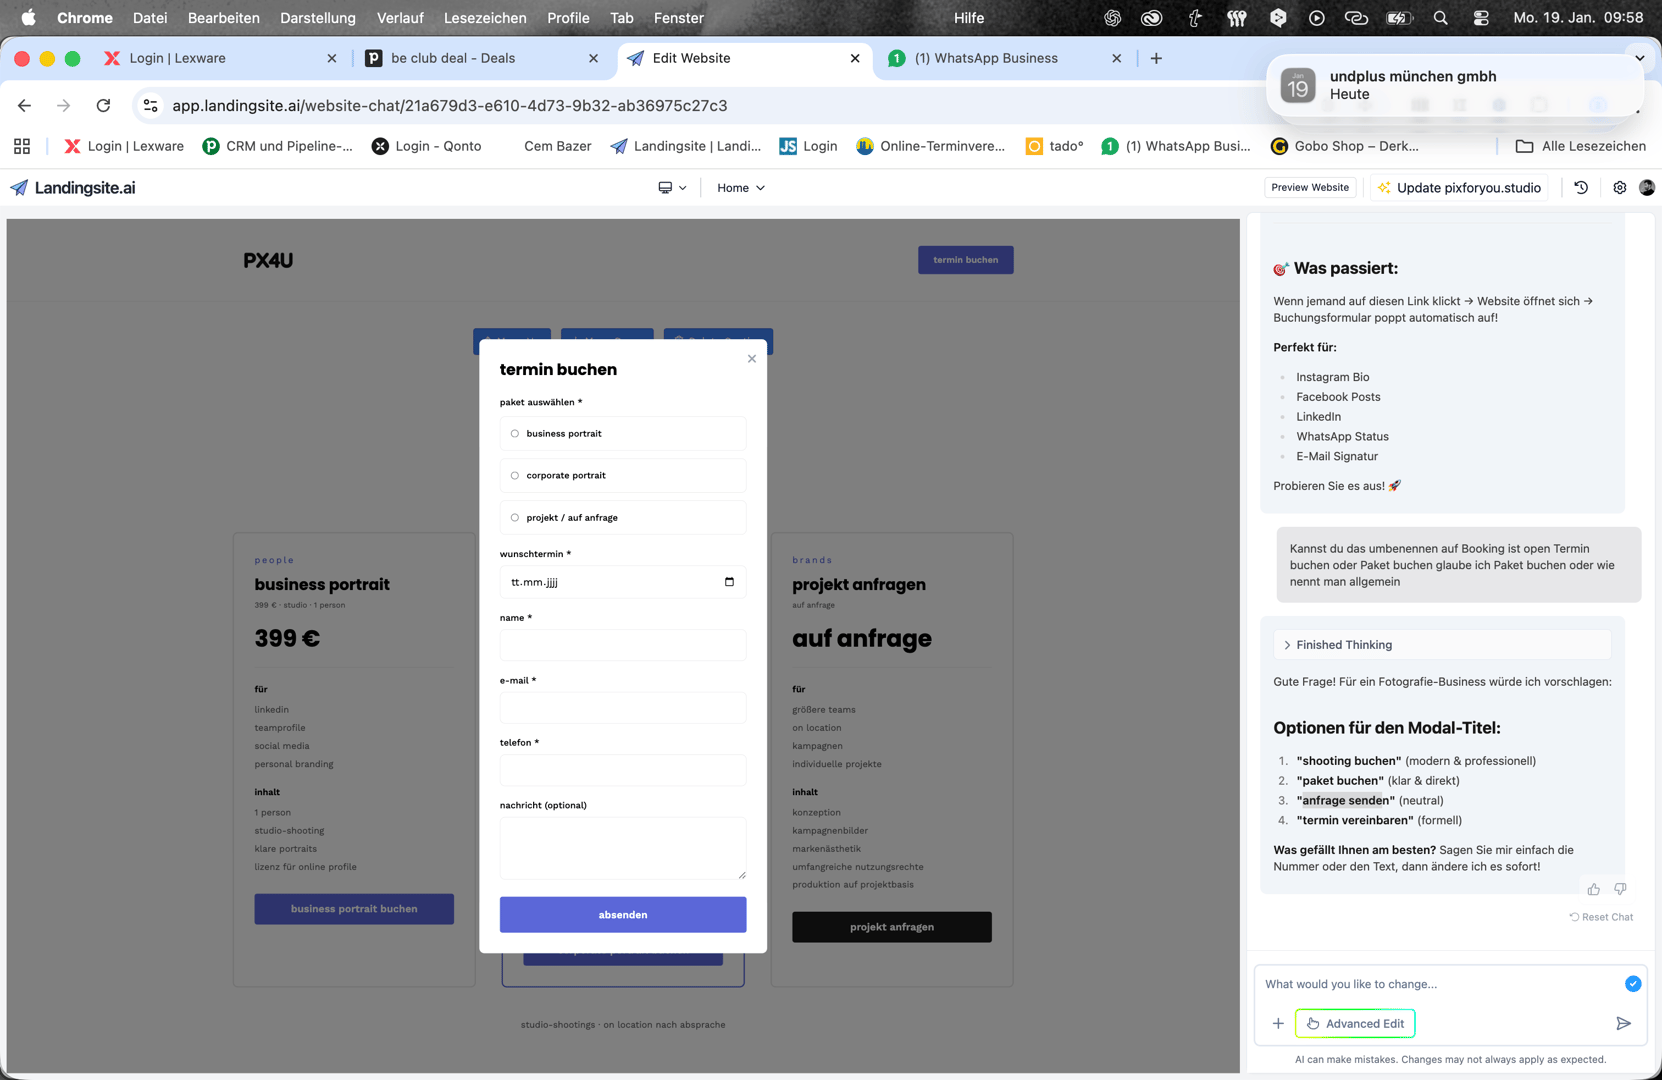Screen dimensions: 1662x1080
Task: Click the Landingsite.ai logo
Action: (73, 188)
